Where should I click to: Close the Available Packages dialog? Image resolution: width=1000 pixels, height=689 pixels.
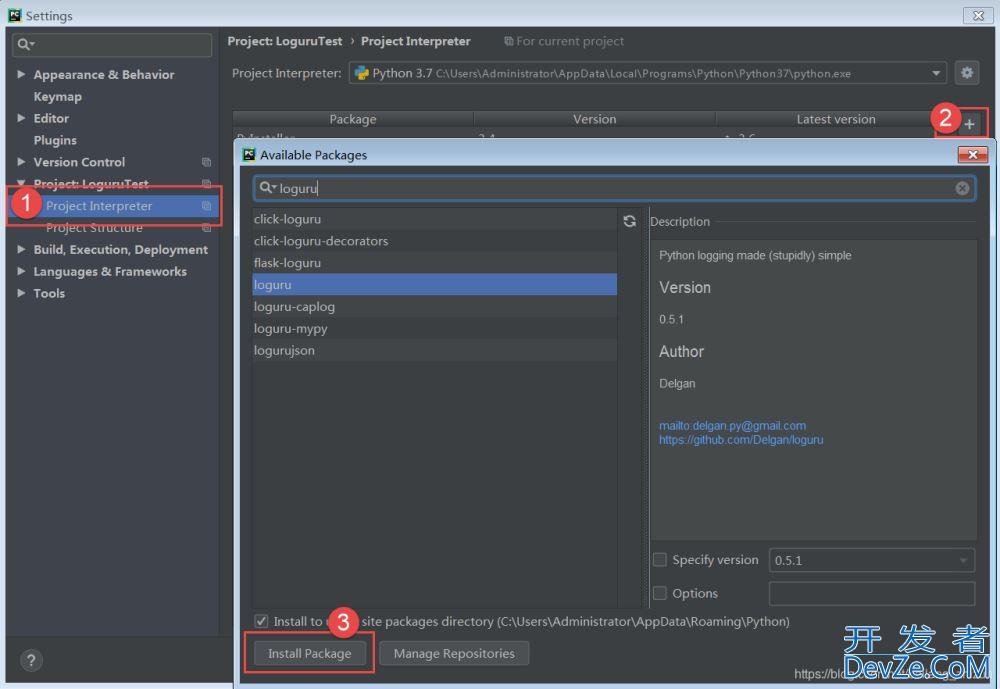973,154
